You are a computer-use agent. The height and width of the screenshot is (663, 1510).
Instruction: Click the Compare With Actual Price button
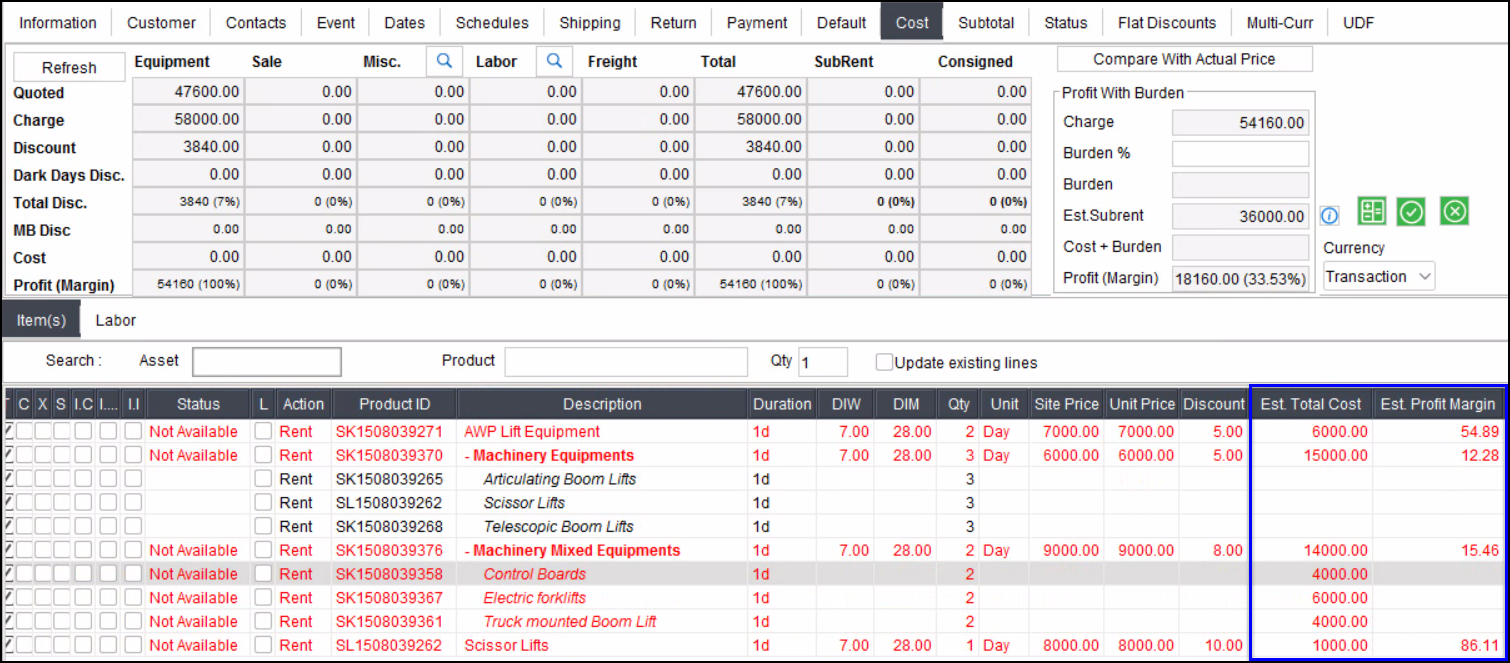coord(1184,59)
